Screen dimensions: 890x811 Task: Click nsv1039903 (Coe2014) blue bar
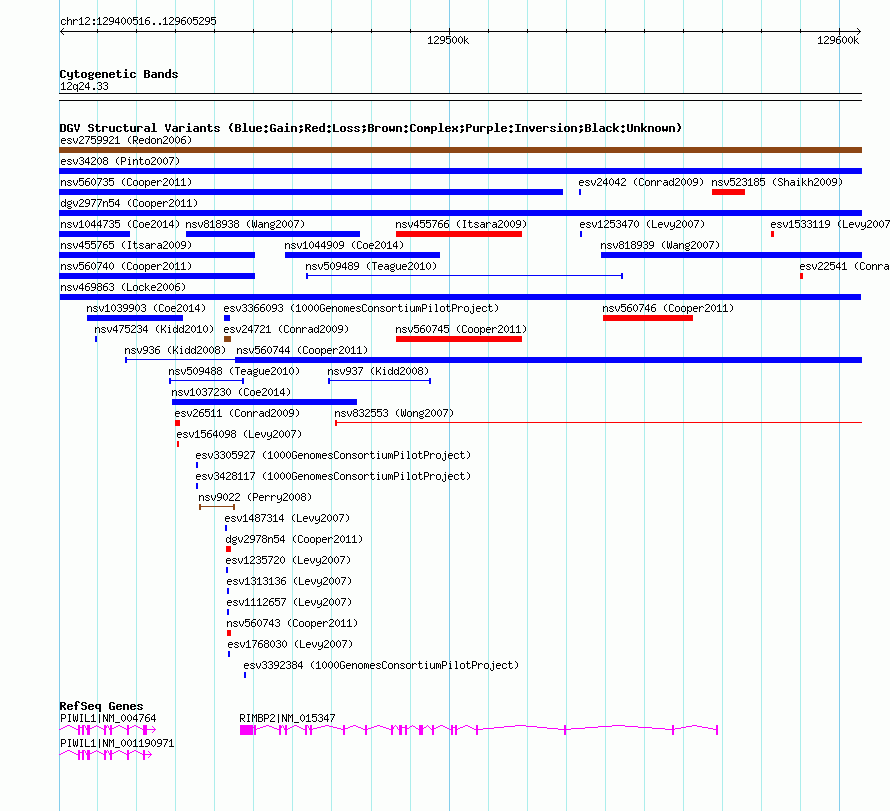(135, 318)
